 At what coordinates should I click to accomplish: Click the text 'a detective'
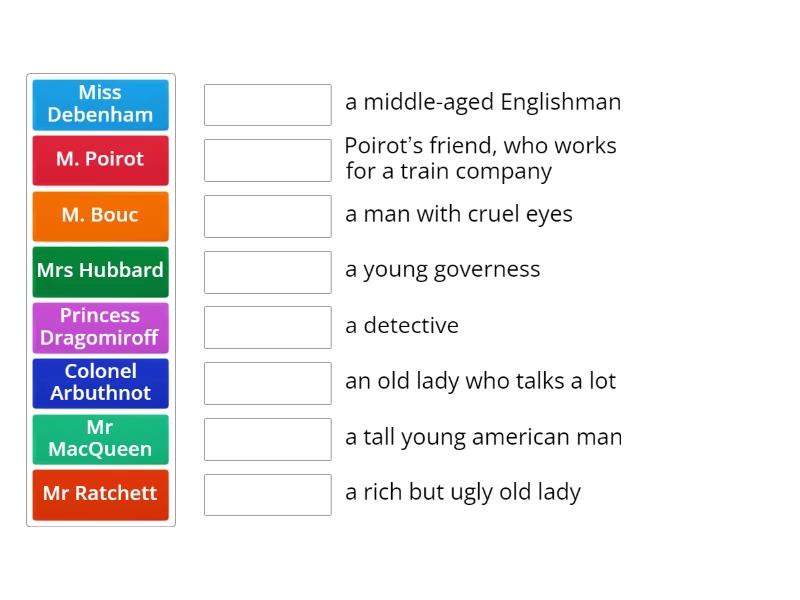(x=401, y=326)
